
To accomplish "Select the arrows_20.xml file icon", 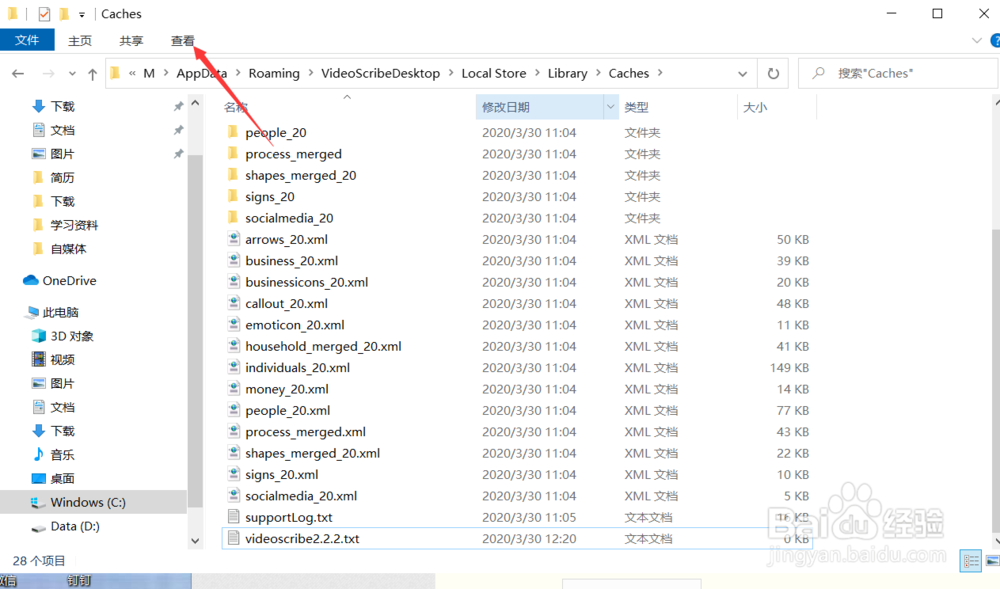I will coord(233,239).
